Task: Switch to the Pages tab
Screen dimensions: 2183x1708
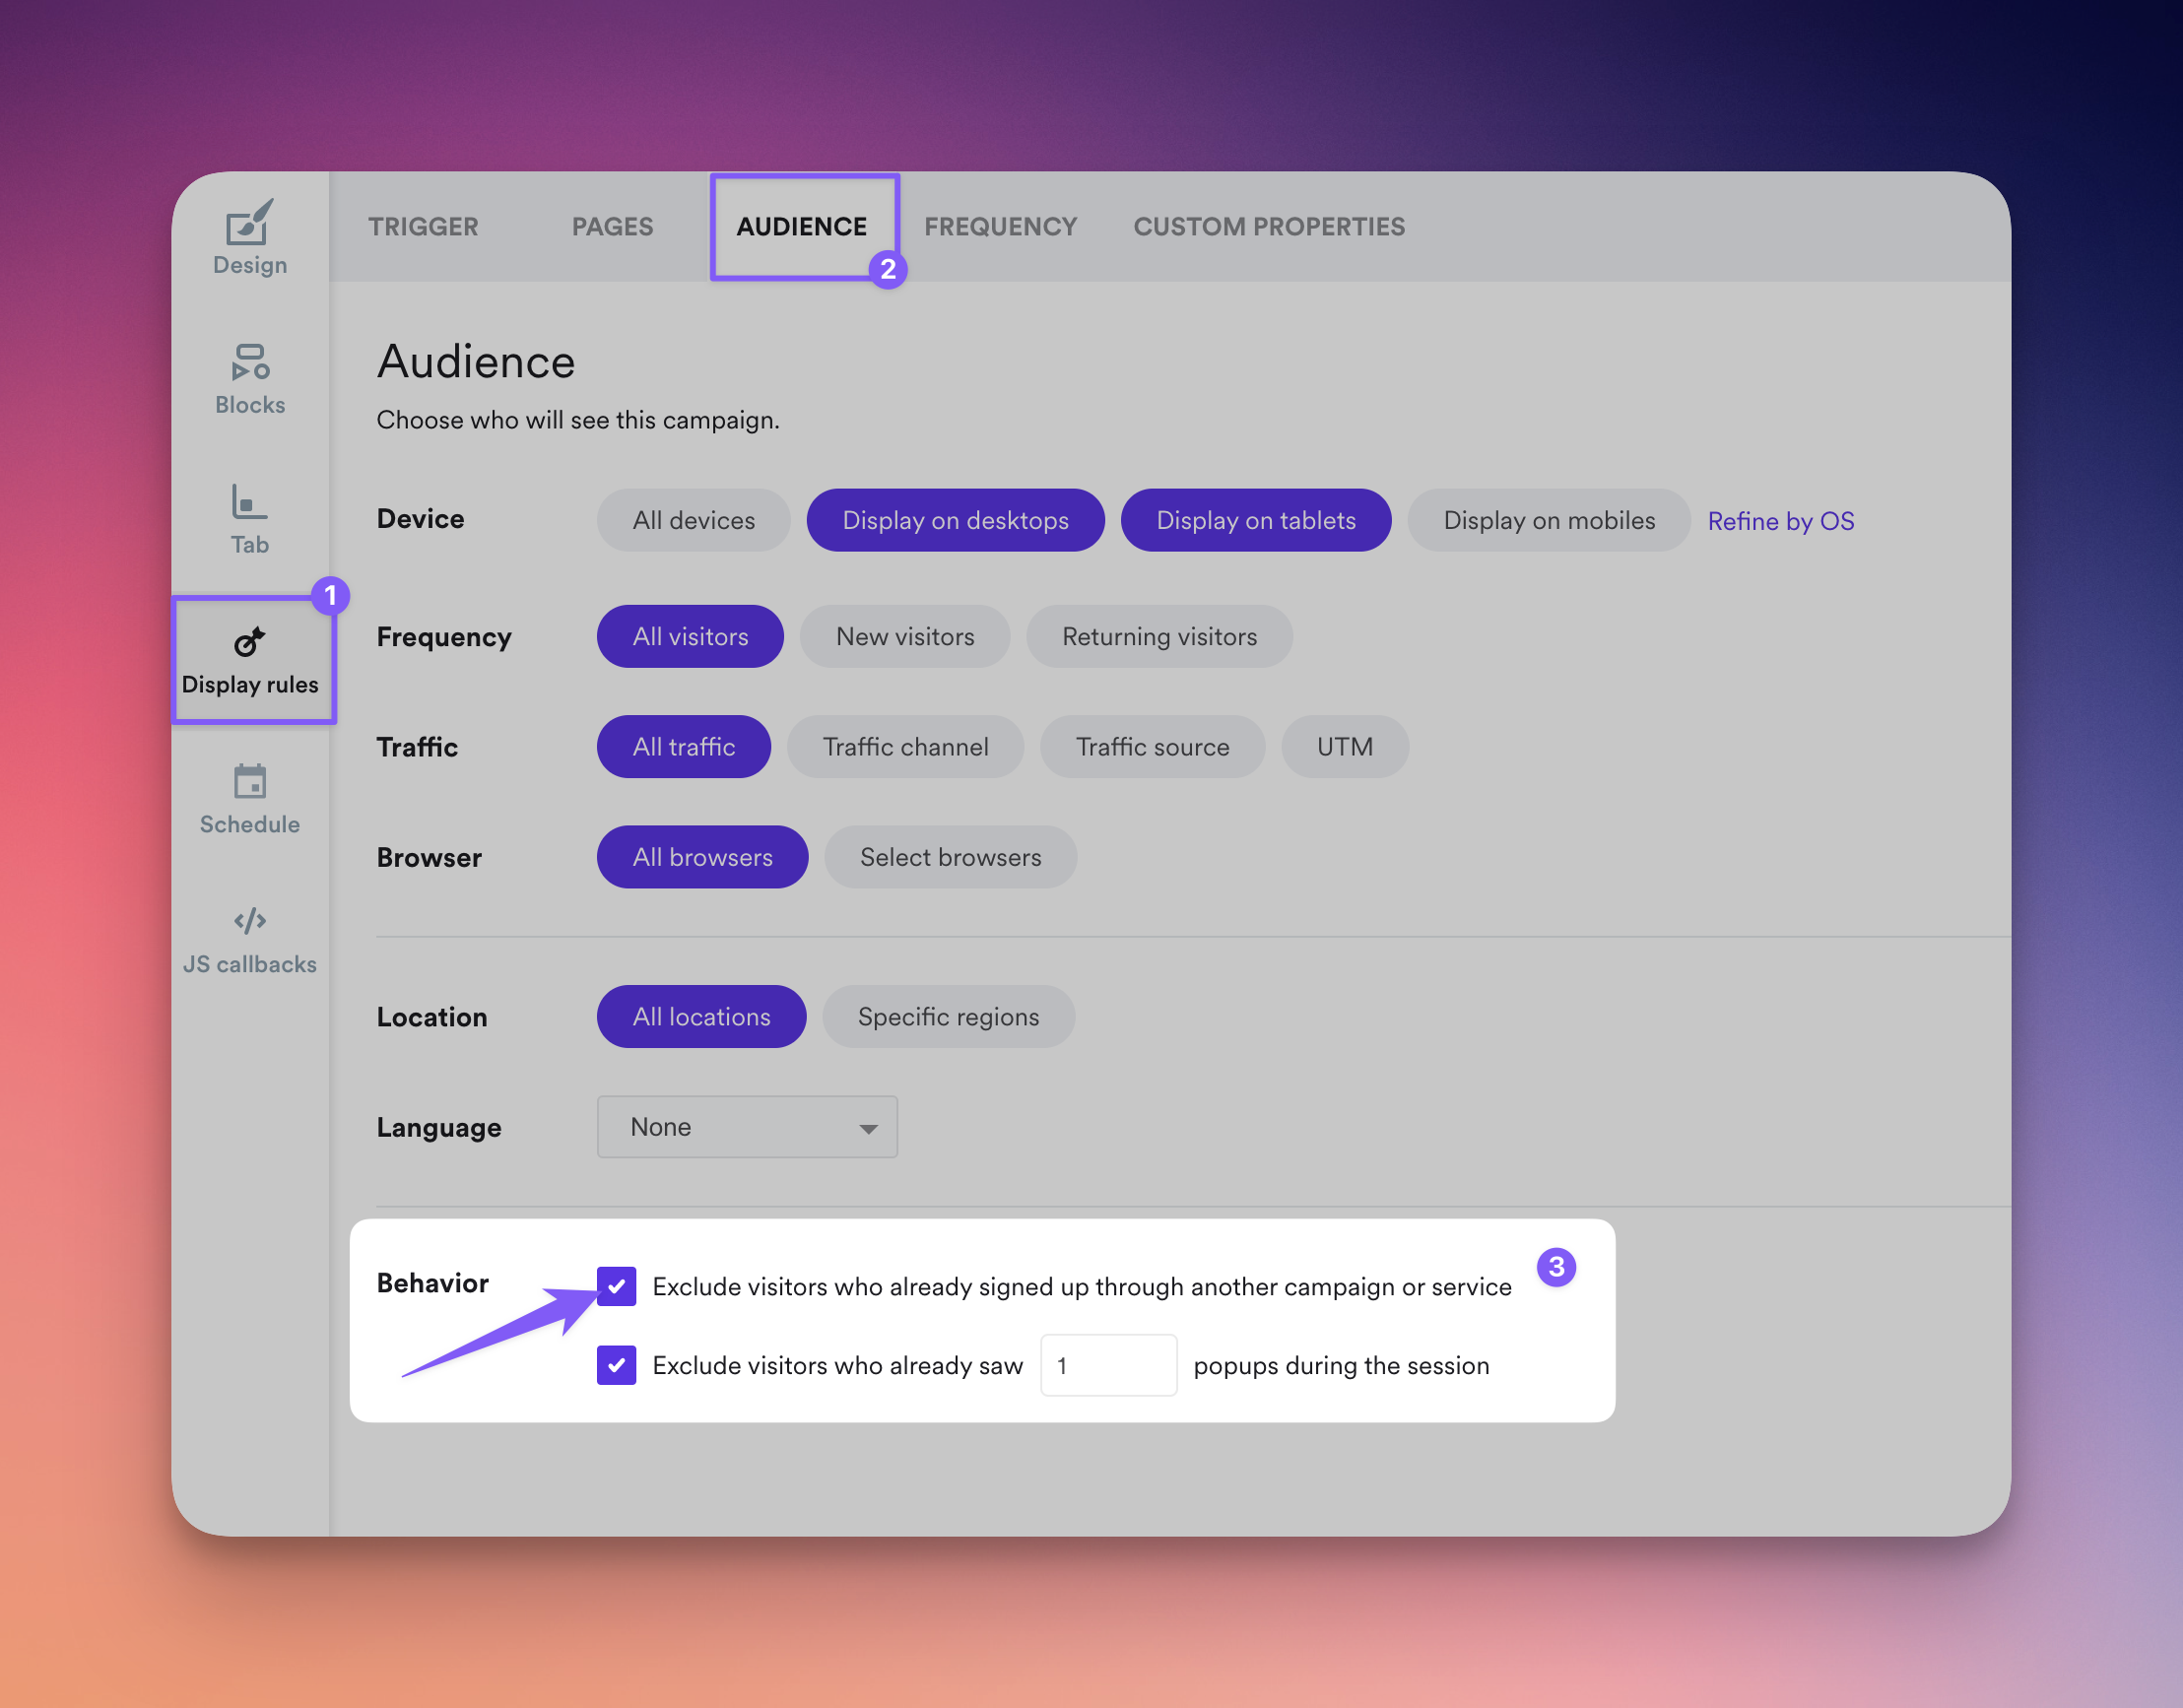Action: (612, 227)
